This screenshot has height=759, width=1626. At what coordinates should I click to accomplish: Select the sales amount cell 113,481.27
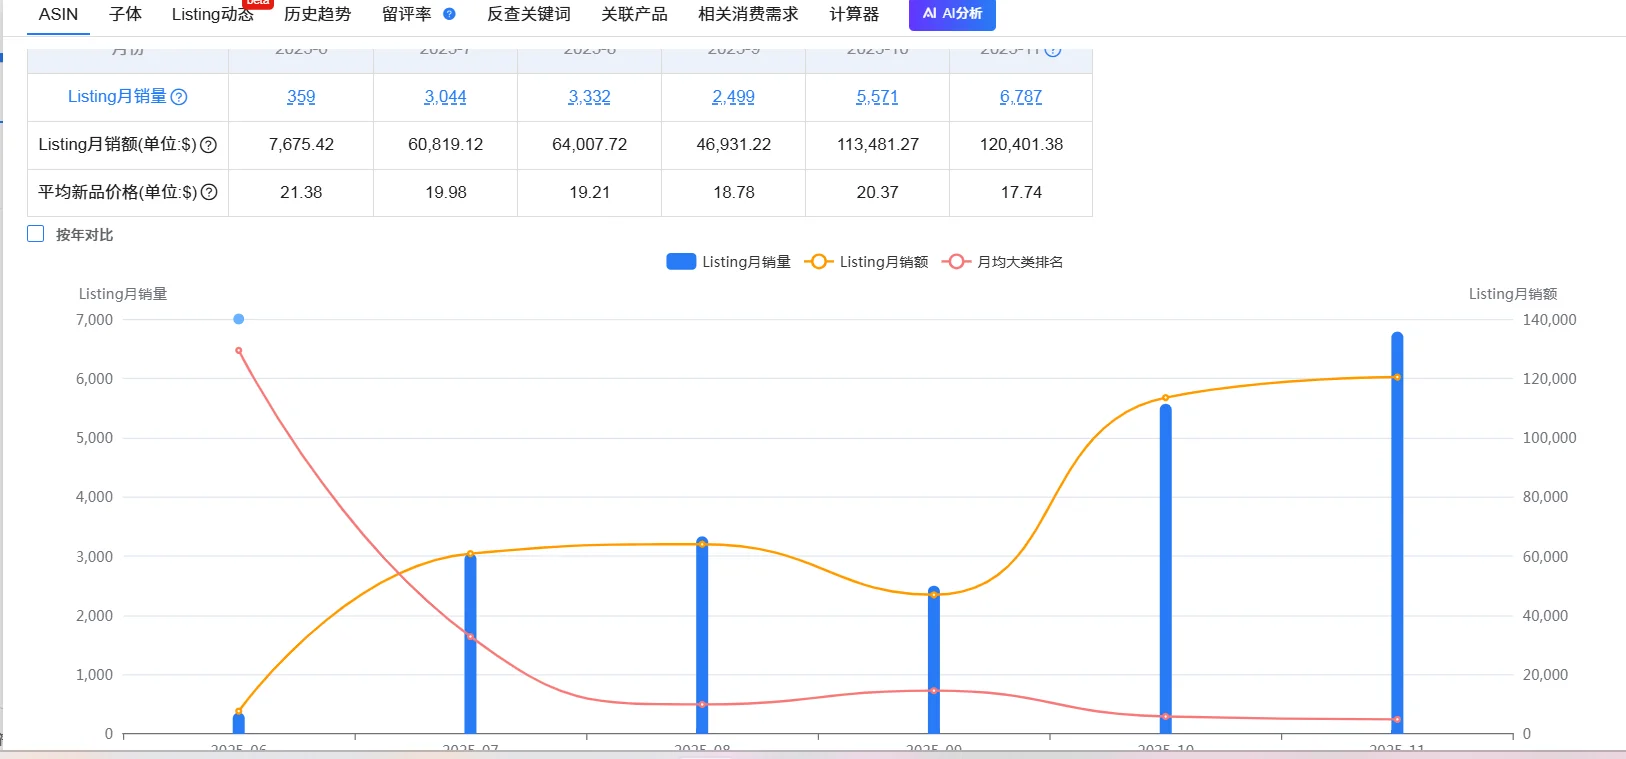[877, 144]
